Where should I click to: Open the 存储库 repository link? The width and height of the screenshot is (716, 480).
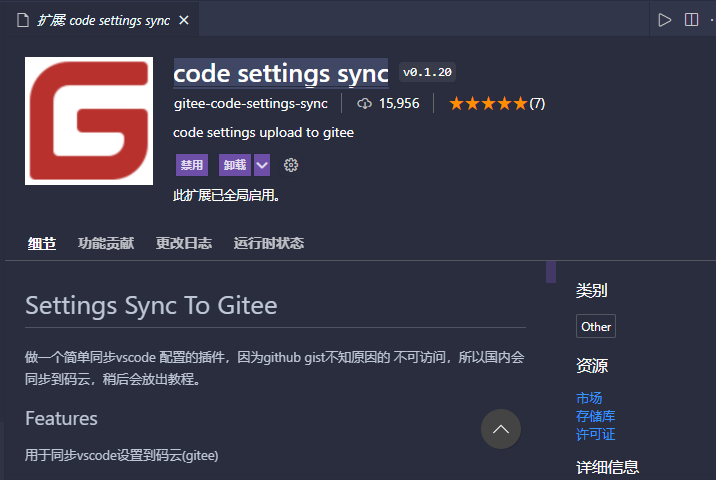(x=595, y=416)
